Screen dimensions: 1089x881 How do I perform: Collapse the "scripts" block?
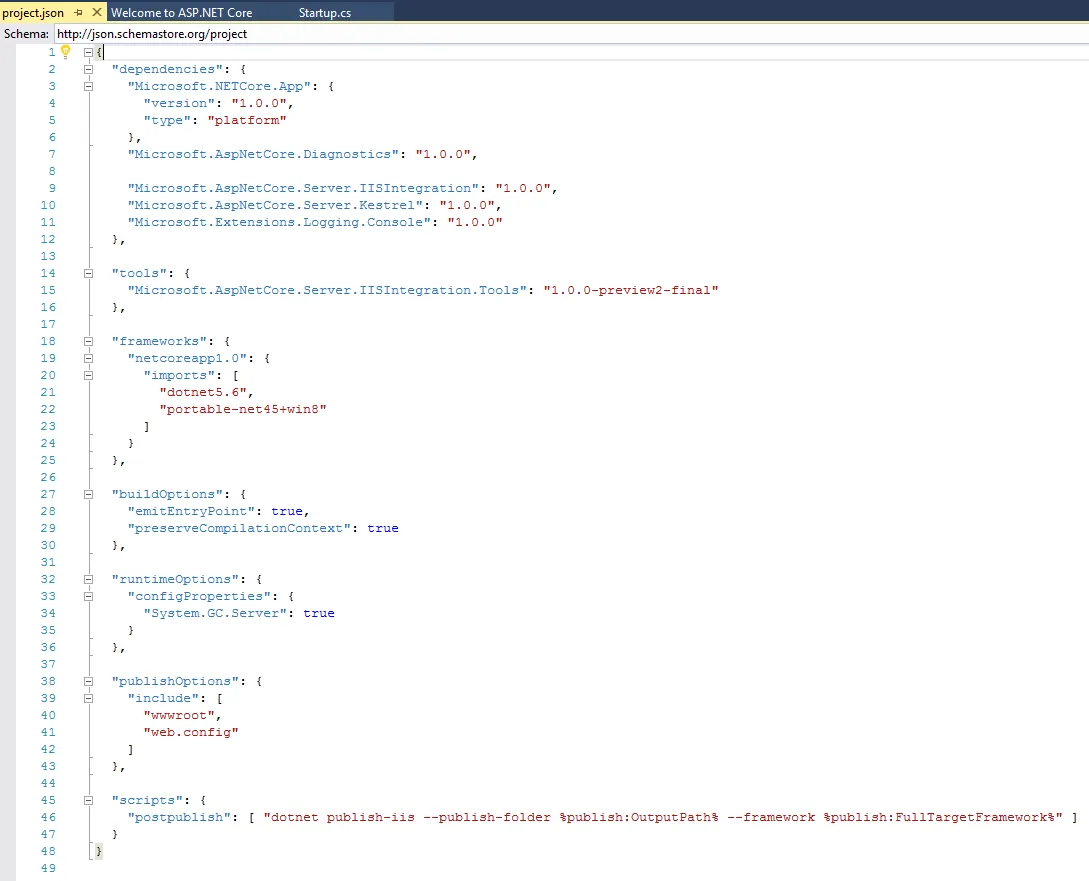pyautogui.click(x=88, y=800)
